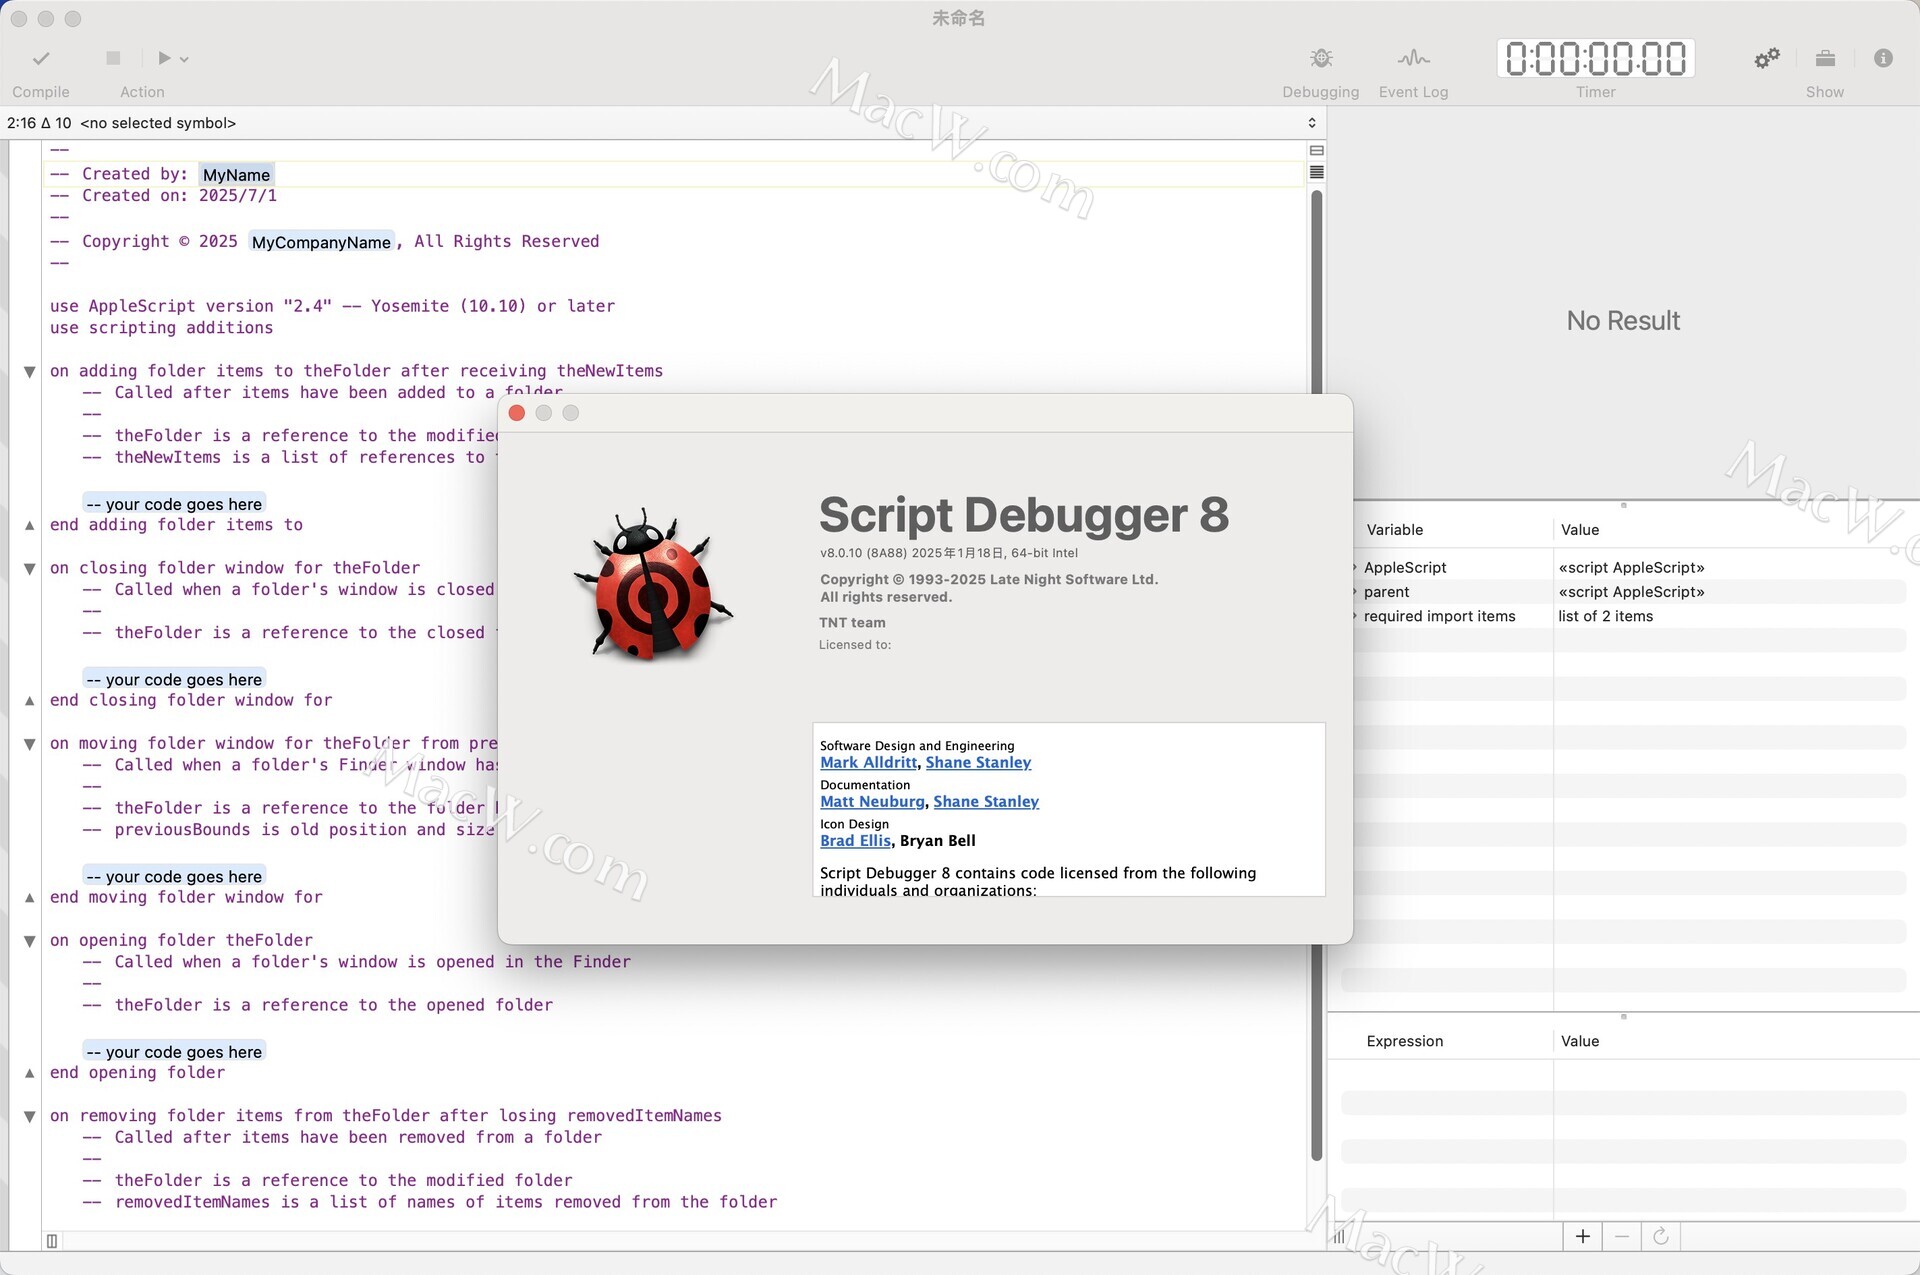Open the Run options dropdown chevron
This screenshot has width=1920, height=1275.
[184, 59]
